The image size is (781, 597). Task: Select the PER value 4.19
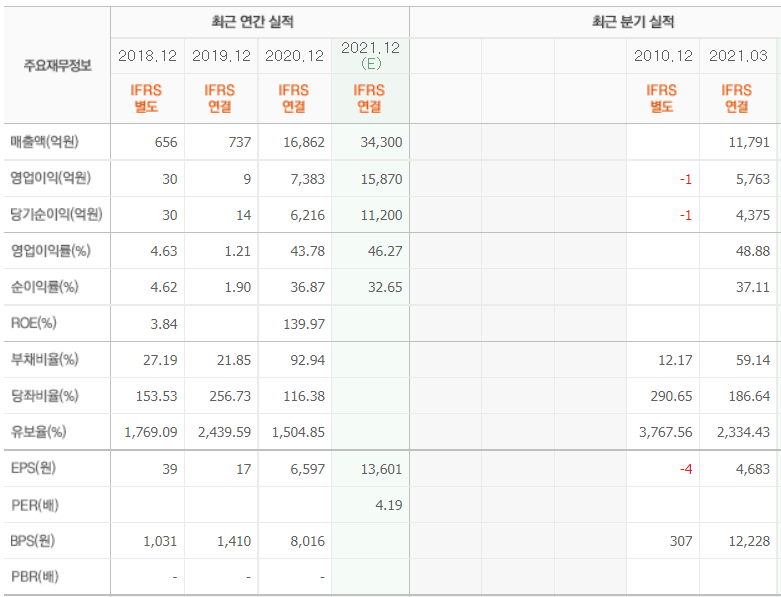[389, 505]
